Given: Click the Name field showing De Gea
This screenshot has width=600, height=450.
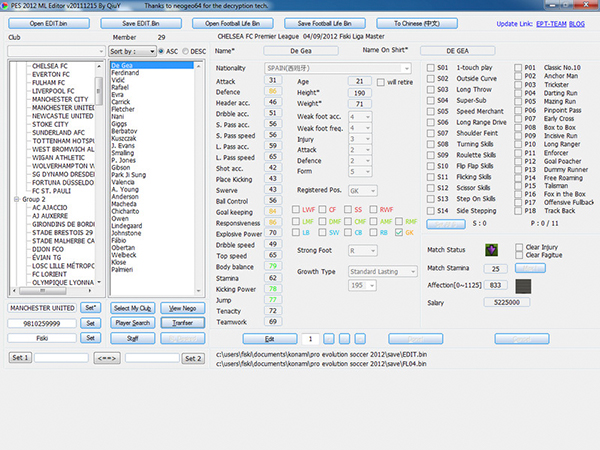Looking at the screenshot, I should click(301, 51).
